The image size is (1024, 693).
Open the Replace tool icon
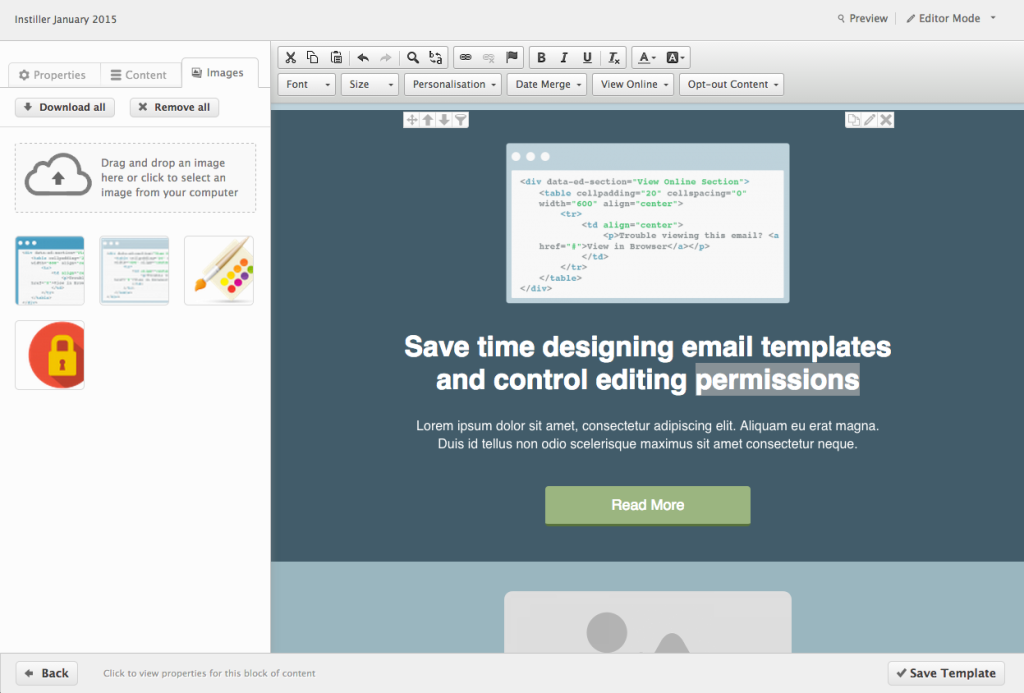click(x=436, y=57)
